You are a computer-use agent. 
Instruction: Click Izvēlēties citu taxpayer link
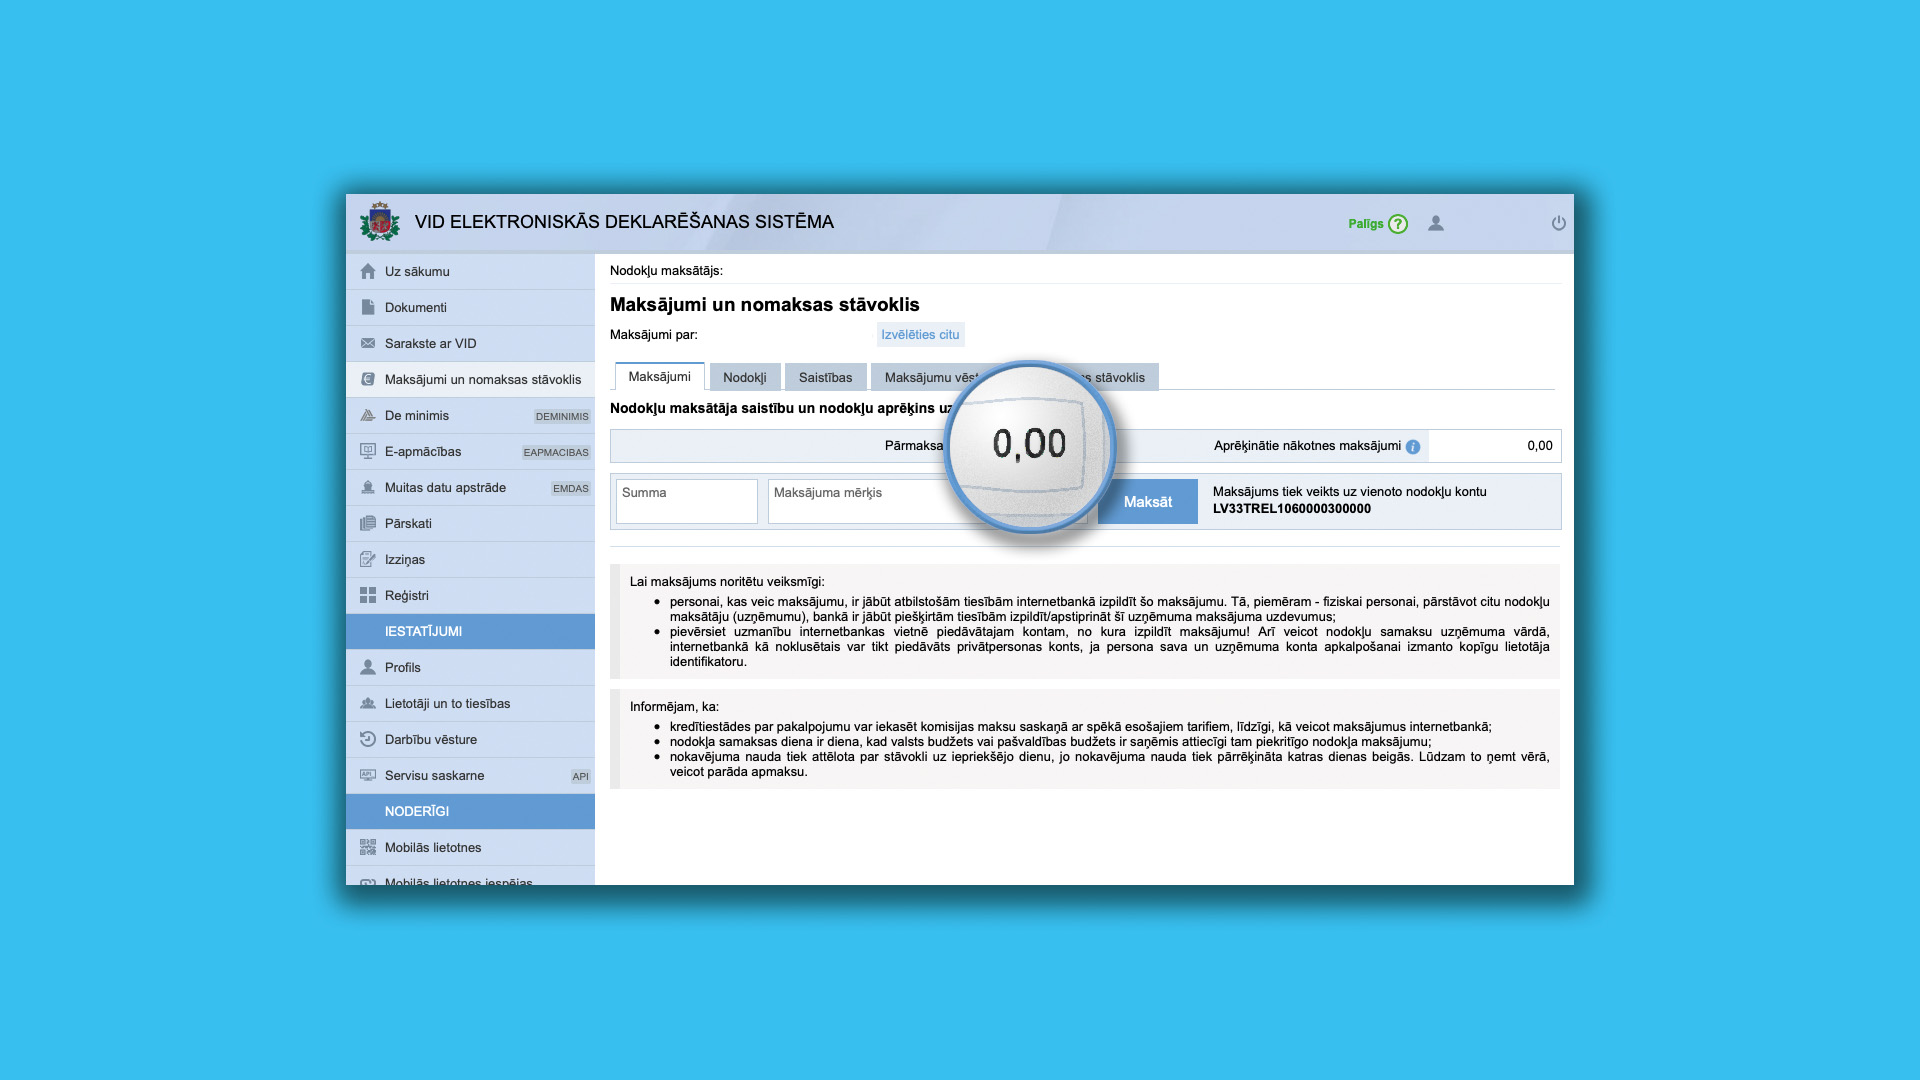(x=920, y=334)
